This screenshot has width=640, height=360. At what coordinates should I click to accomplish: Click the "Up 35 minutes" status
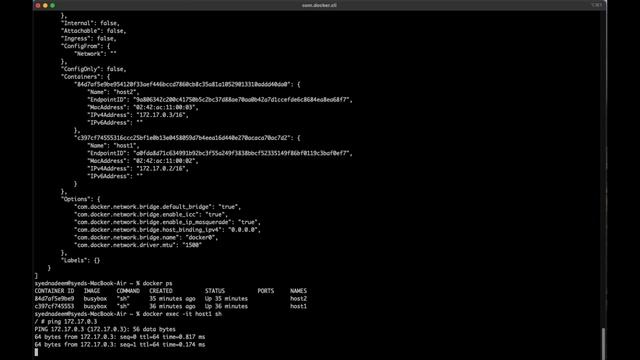(226, 299)
